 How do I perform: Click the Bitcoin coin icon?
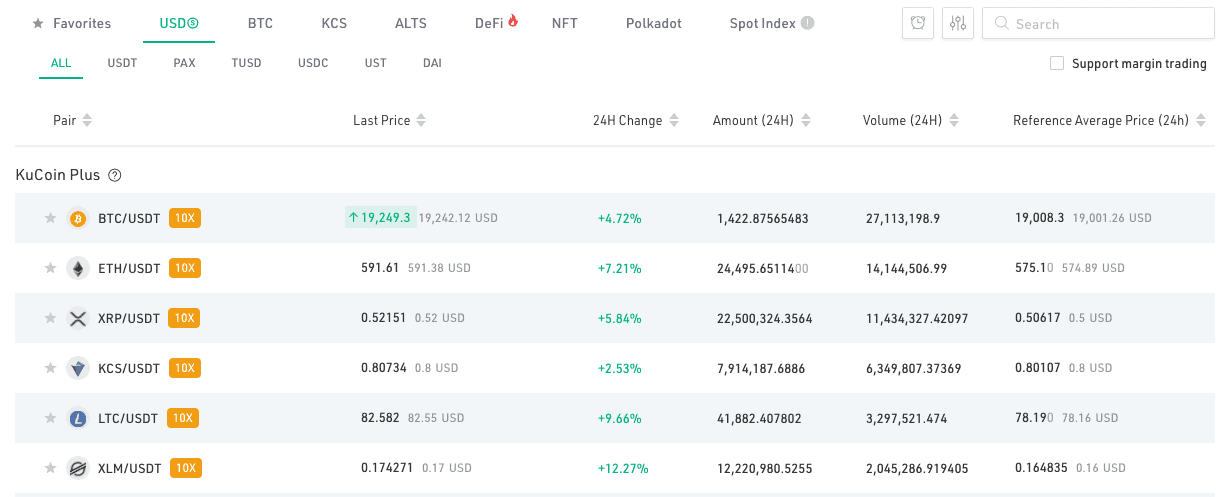[x=77, y=218]
